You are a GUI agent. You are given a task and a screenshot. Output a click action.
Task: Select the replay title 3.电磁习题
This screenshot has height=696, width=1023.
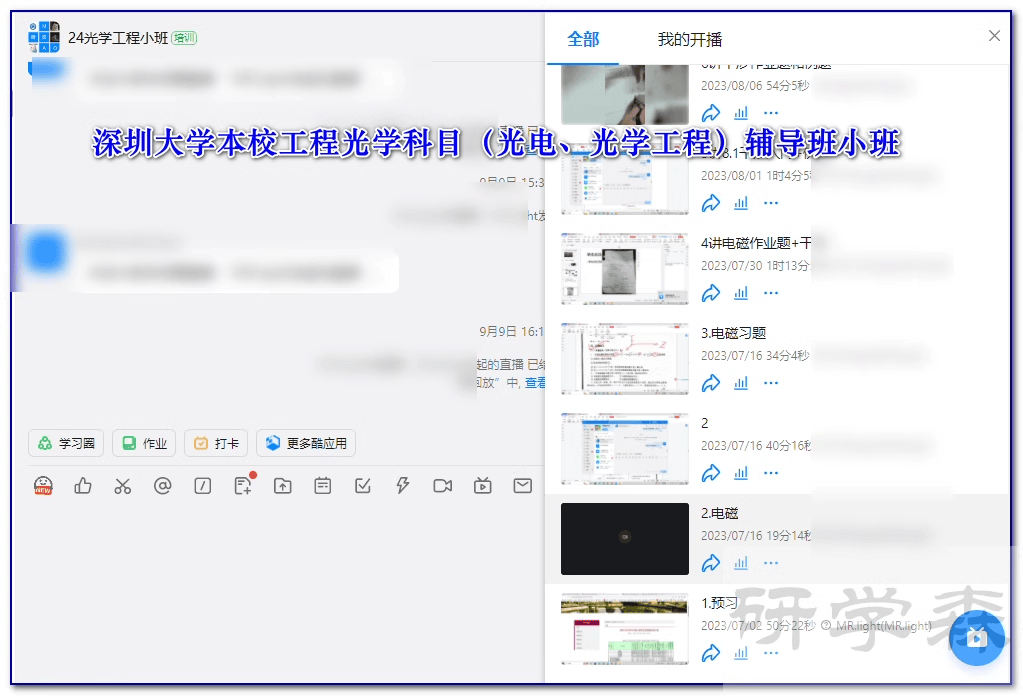click(733, 333)
